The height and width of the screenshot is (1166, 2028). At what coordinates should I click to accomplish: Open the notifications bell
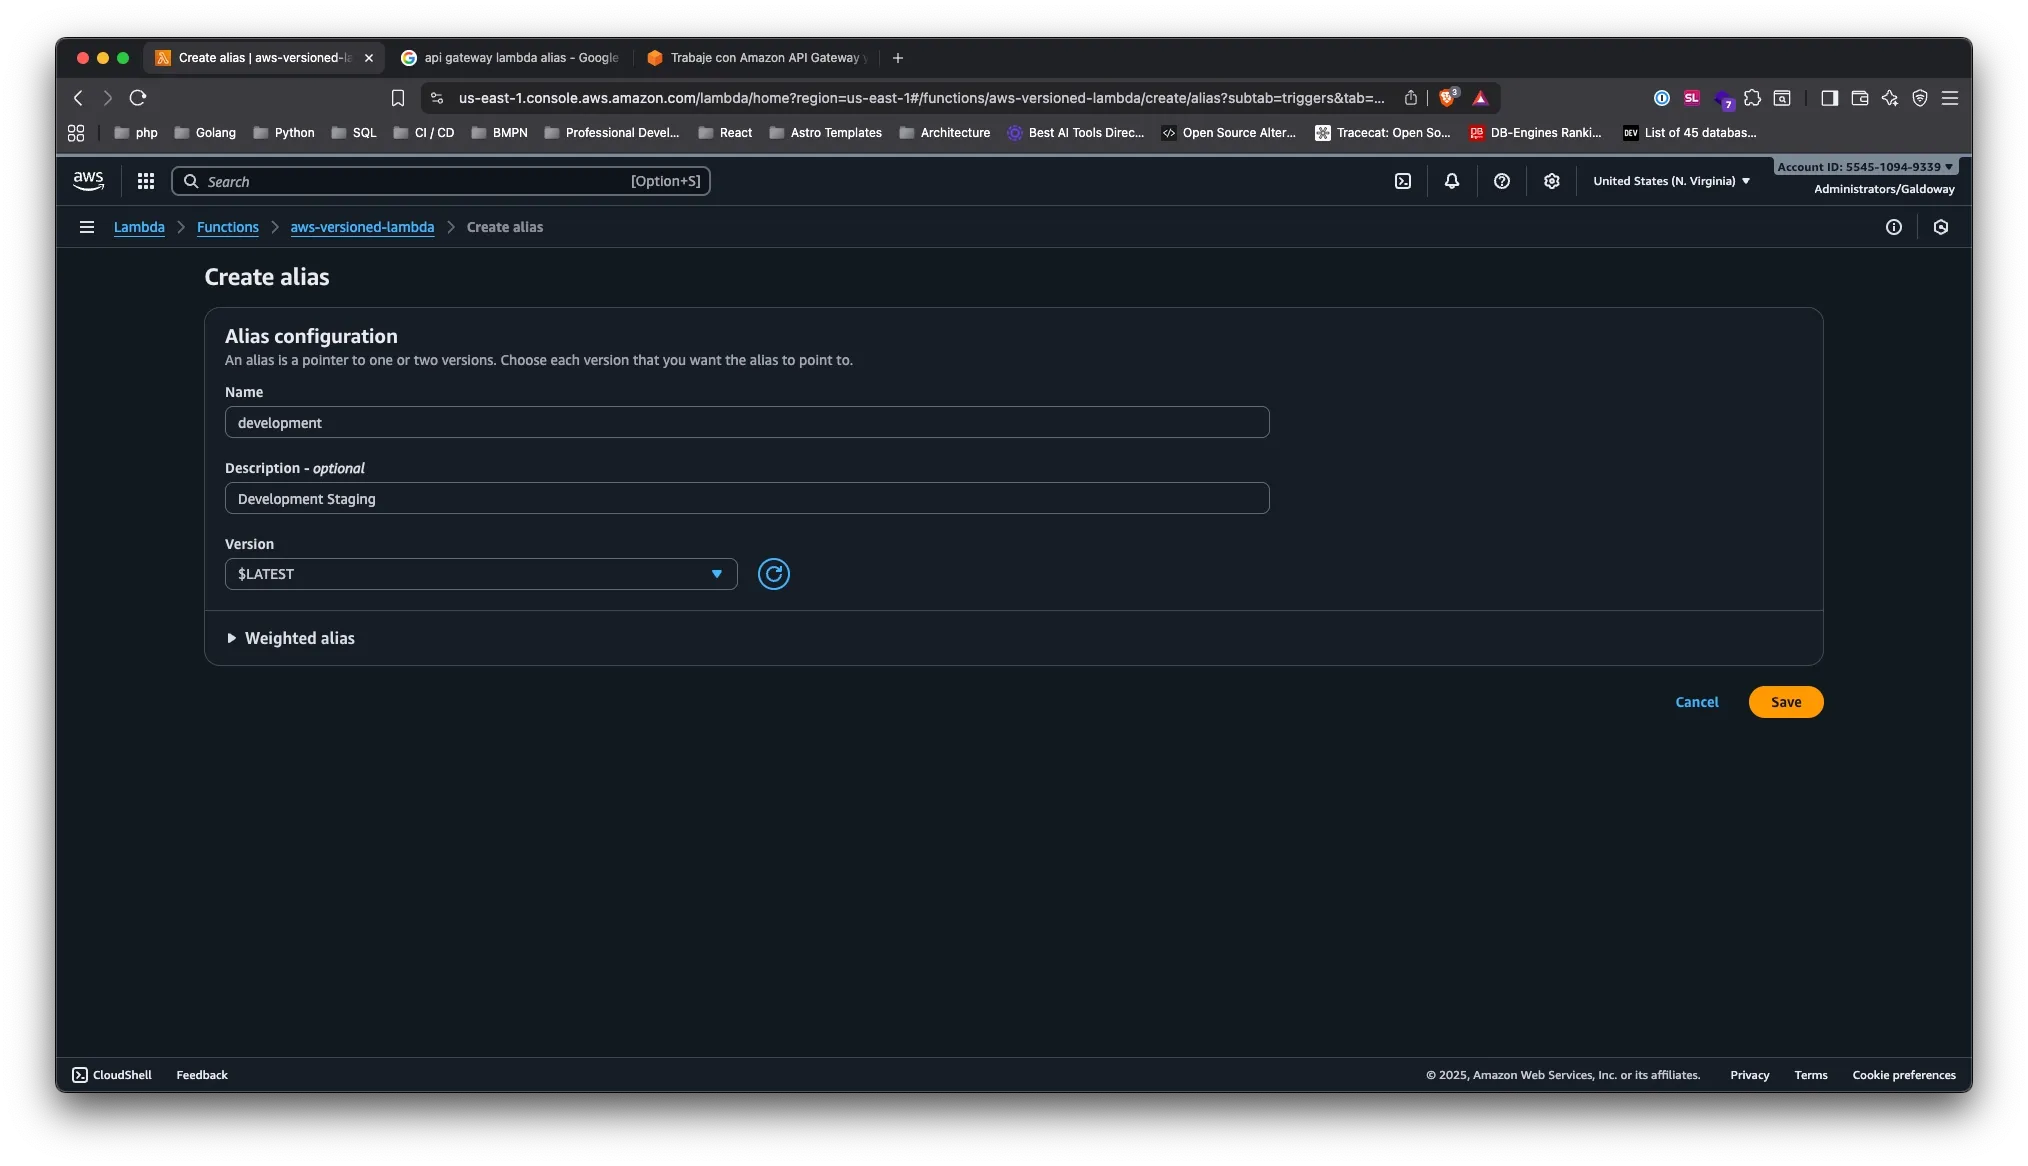1451,181
